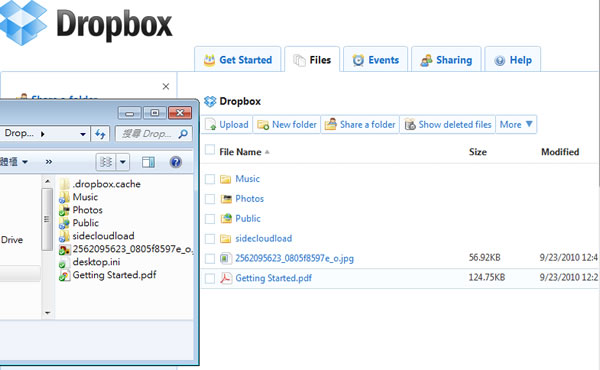The width and height of the screenshot is (600, 370).
Task: Click the Upload button
Action: (227, 124)
